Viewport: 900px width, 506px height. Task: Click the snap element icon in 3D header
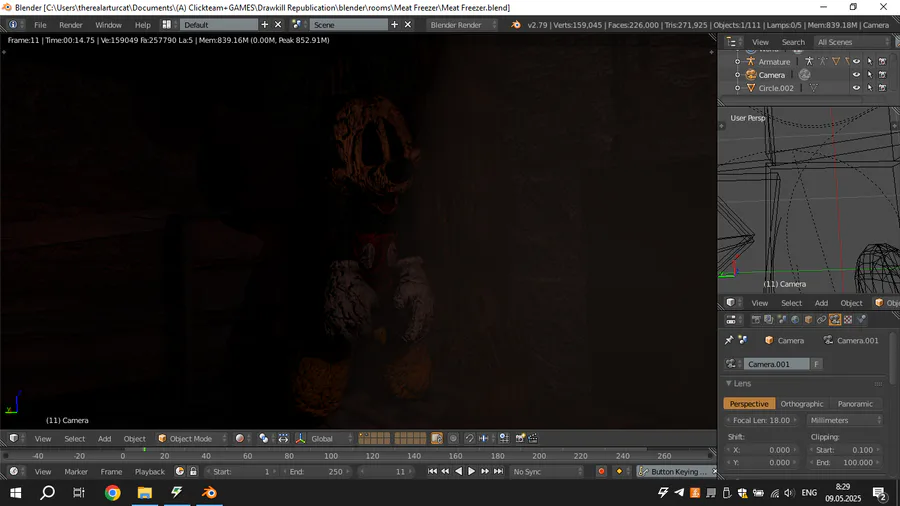tap(483, 438)
